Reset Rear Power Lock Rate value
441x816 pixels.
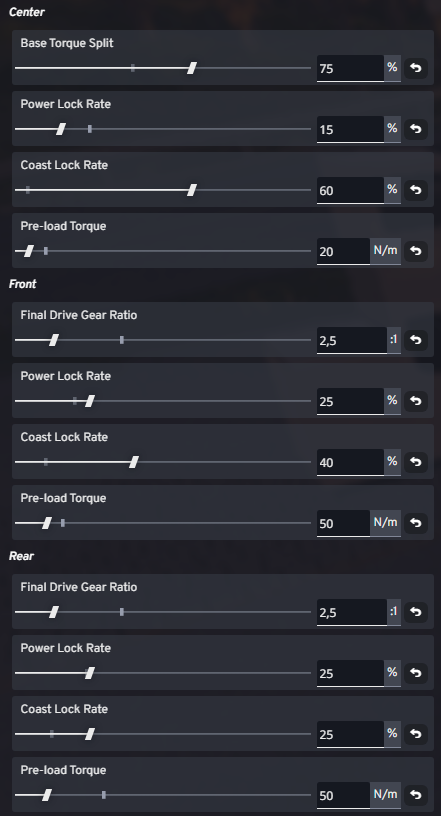pos(415,673)
